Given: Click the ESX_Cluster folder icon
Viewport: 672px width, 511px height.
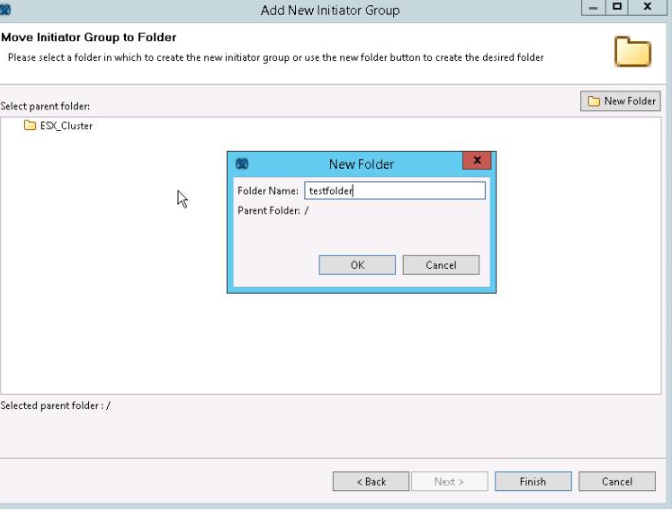Looking at the screenshot, I should click(x=30, y=125).
